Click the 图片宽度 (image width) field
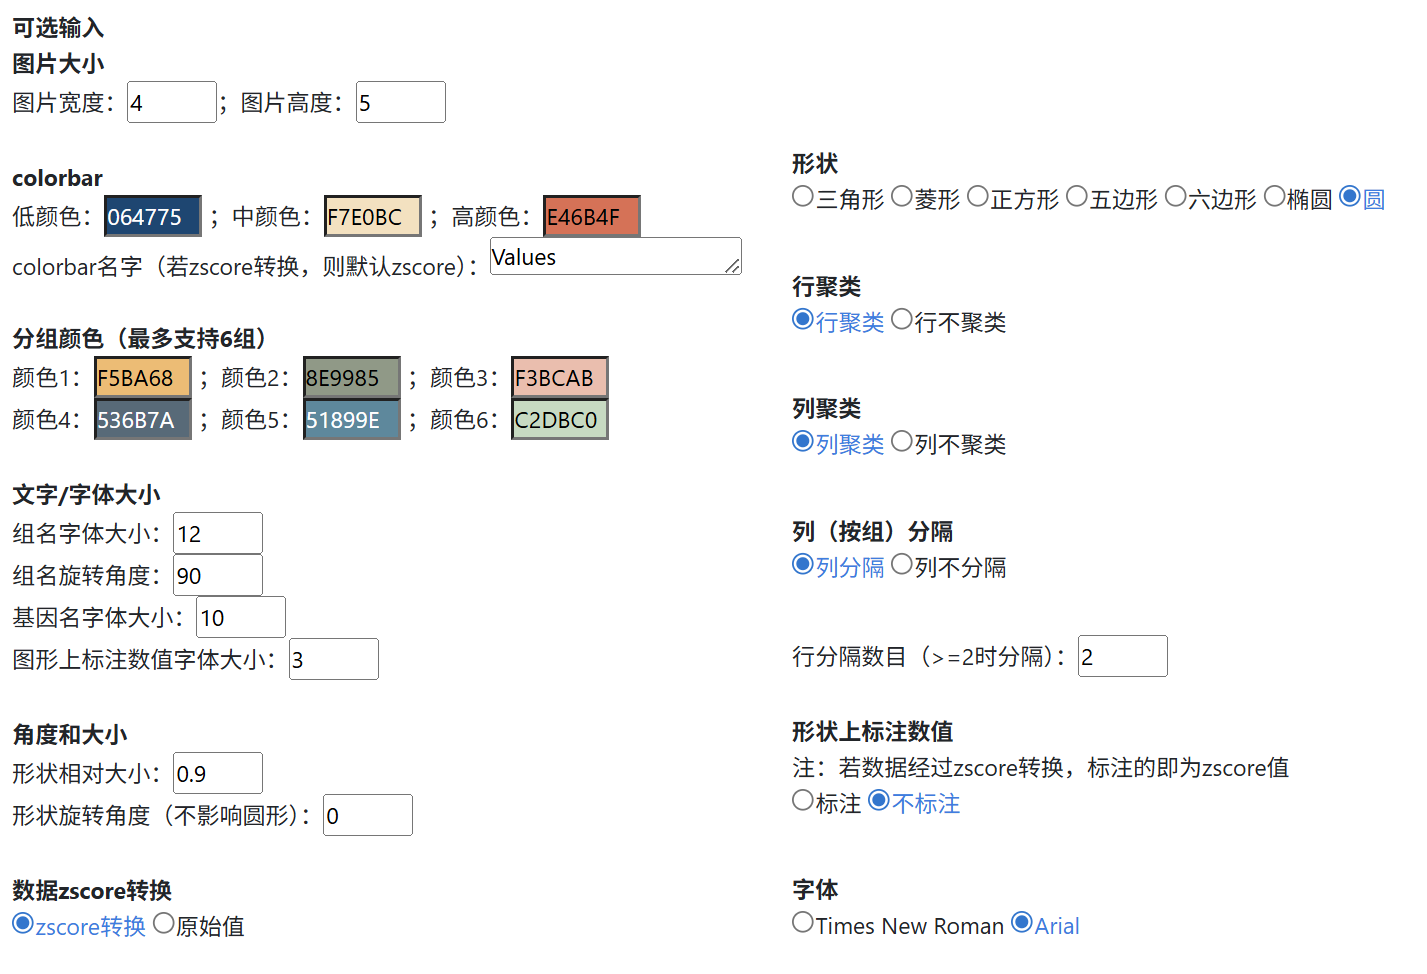 pyautogui.click(x=170, y=101)
